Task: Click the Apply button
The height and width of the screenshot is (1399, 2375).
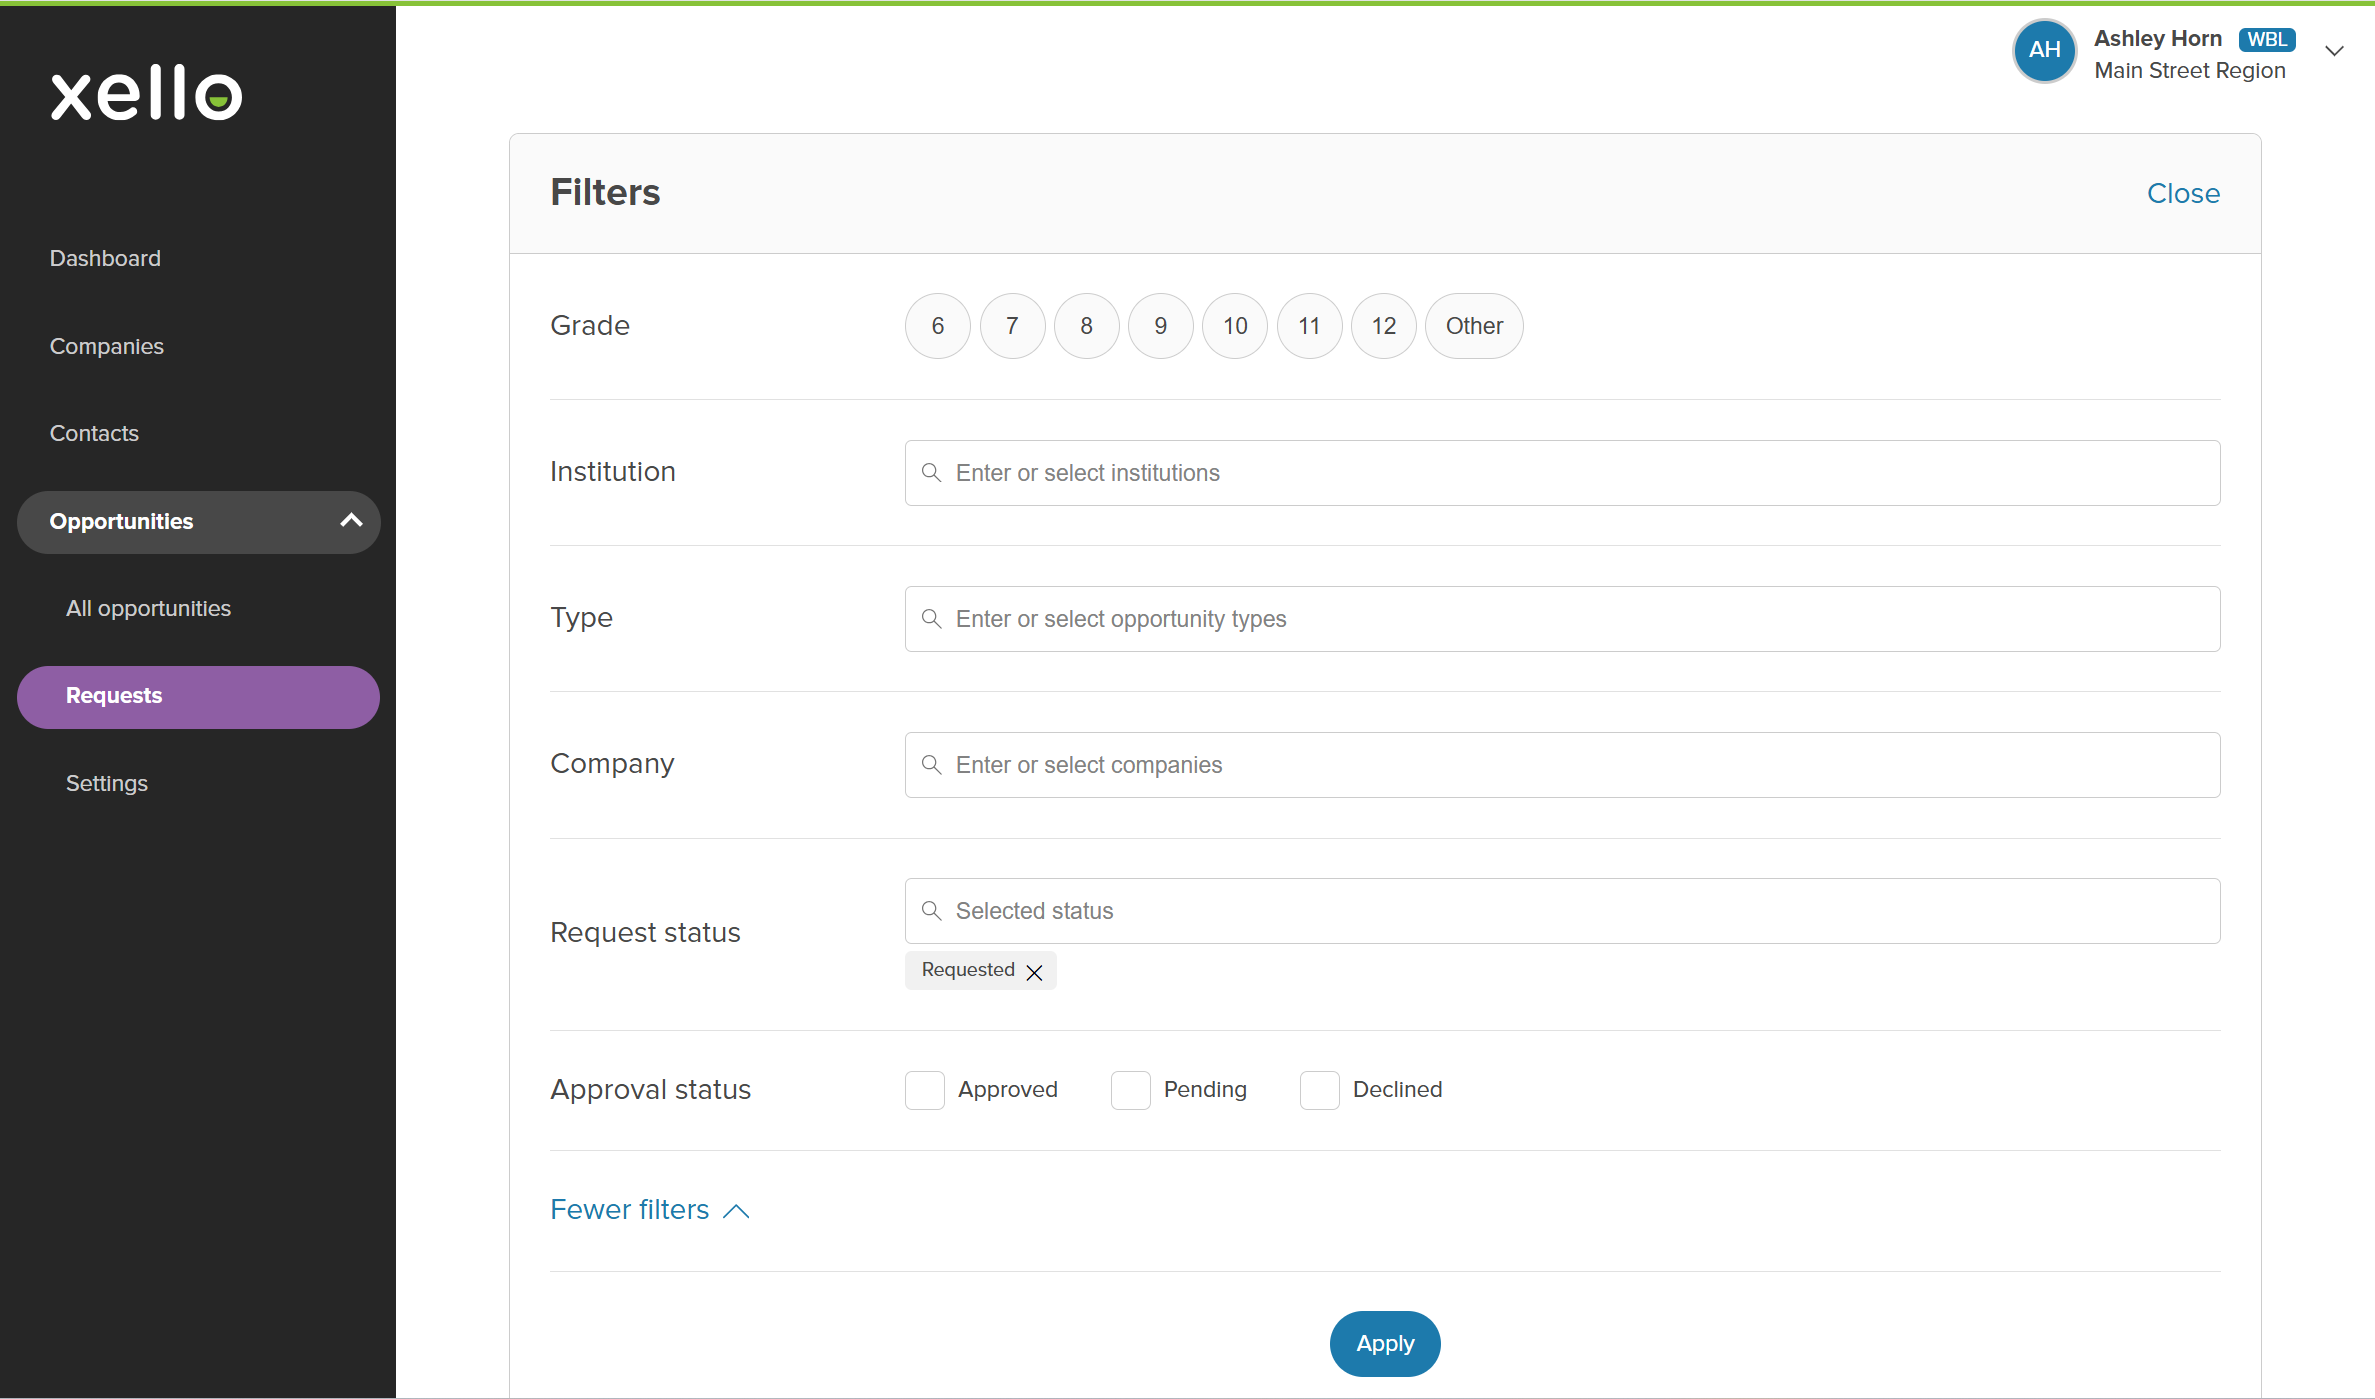Action: pos(1385,1344)
